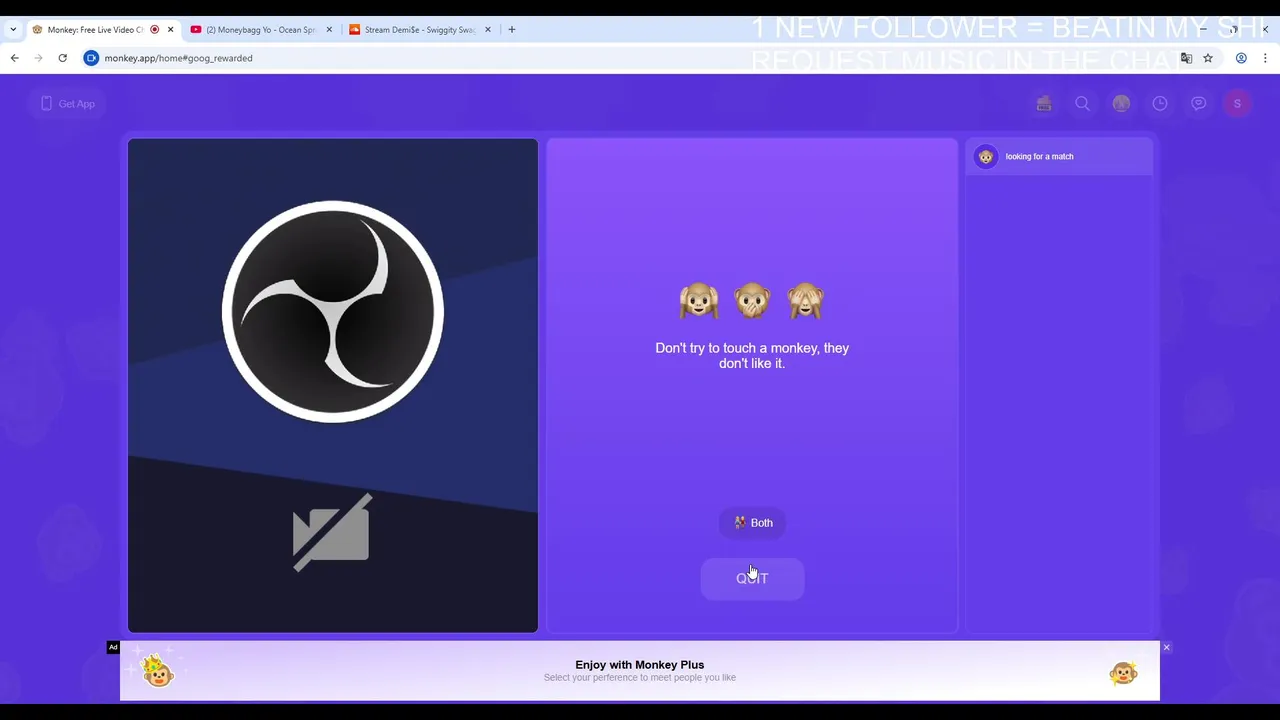The height and width of the screenshot is (720, 1280).
Task: Open the Chrome three-dot menu
Action: 1265,58
